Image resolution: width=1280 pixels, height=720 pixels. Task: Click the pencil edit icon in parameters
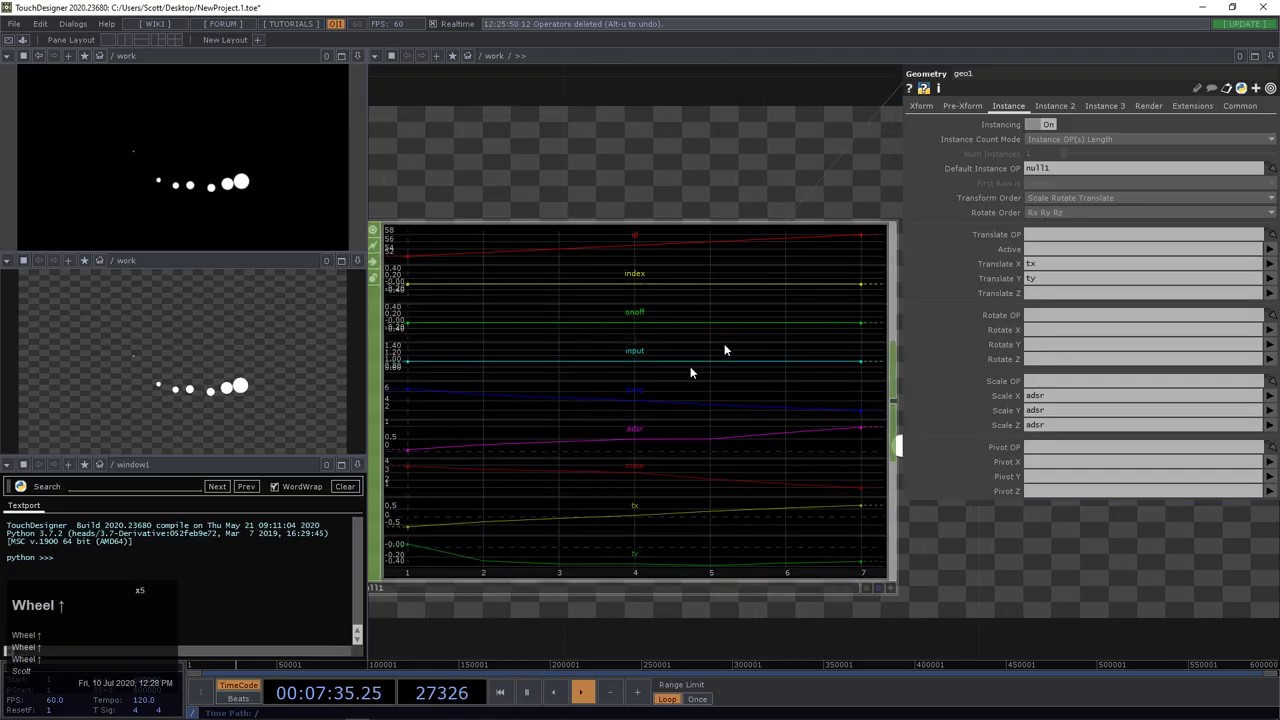tap(1197, 89)
